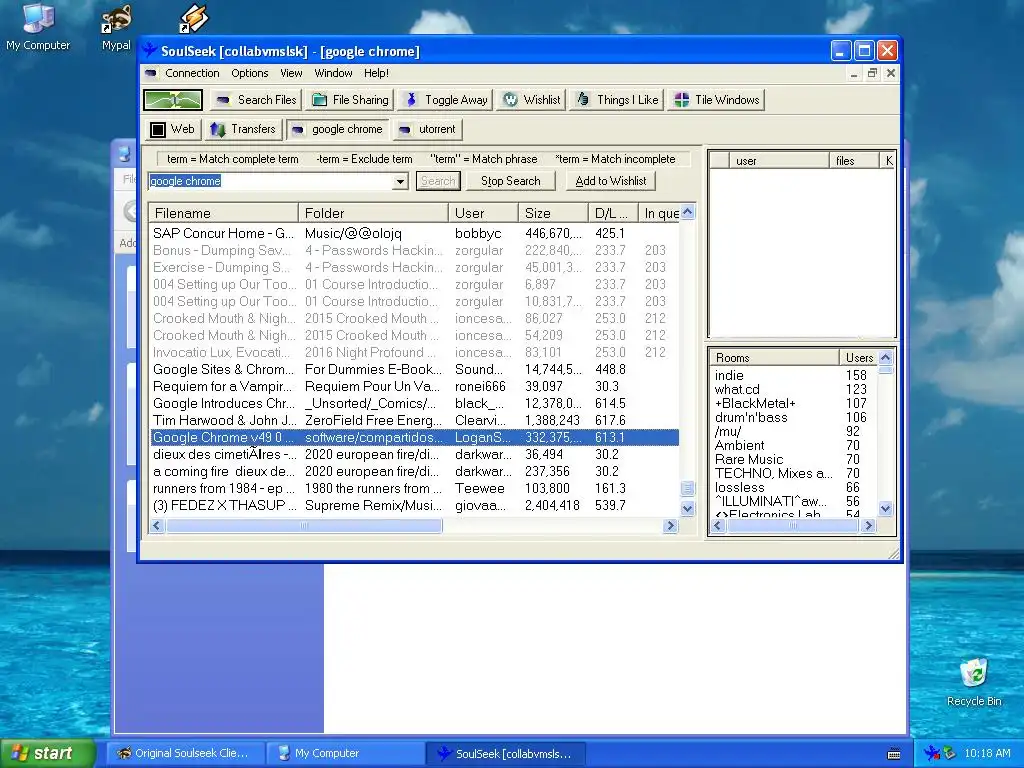Select the SAP Concur Home result row
Viewport: 1024px width, 768px height.
(415, 233)
